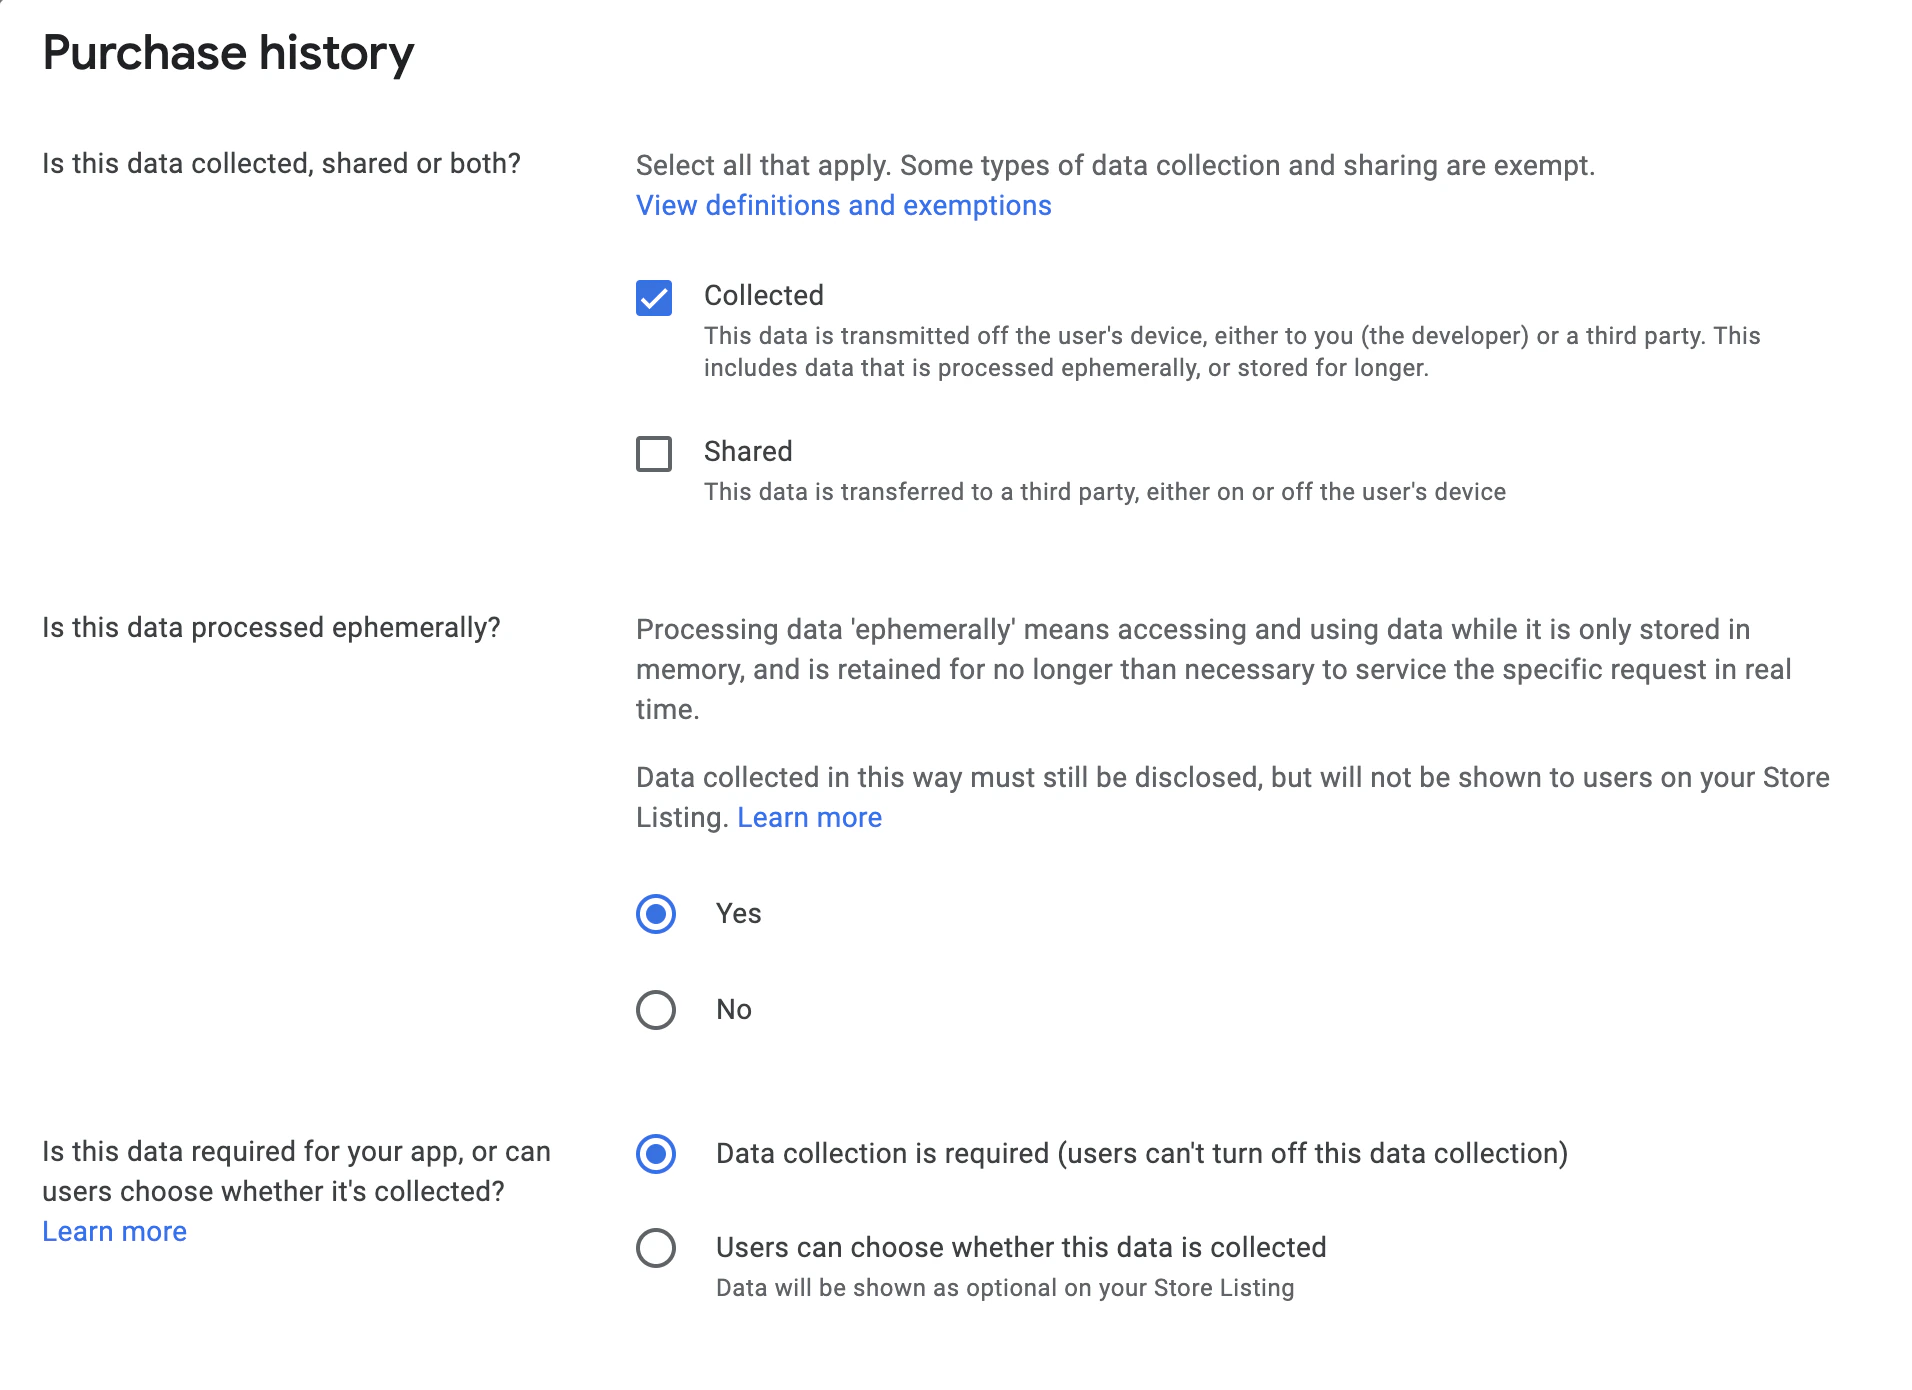Click 'Data will be shown as optional' helper text
The width and height of the screenshot is (1912, 1390).
click(x=1004, y=1288)
